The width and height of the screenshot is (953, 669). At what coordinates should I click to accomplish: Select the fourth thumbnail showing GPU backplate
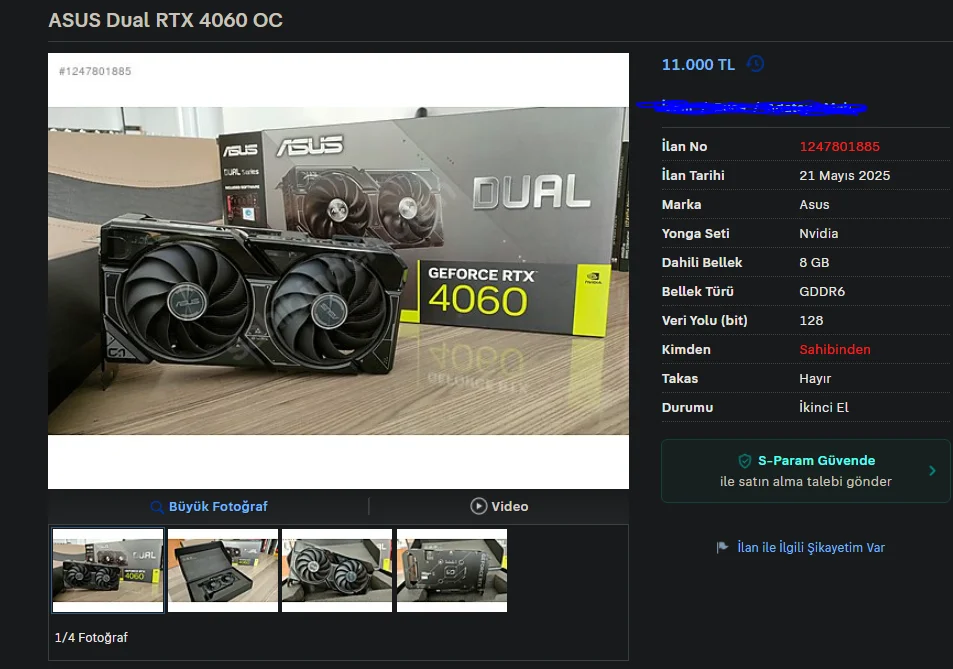[452, 570]
